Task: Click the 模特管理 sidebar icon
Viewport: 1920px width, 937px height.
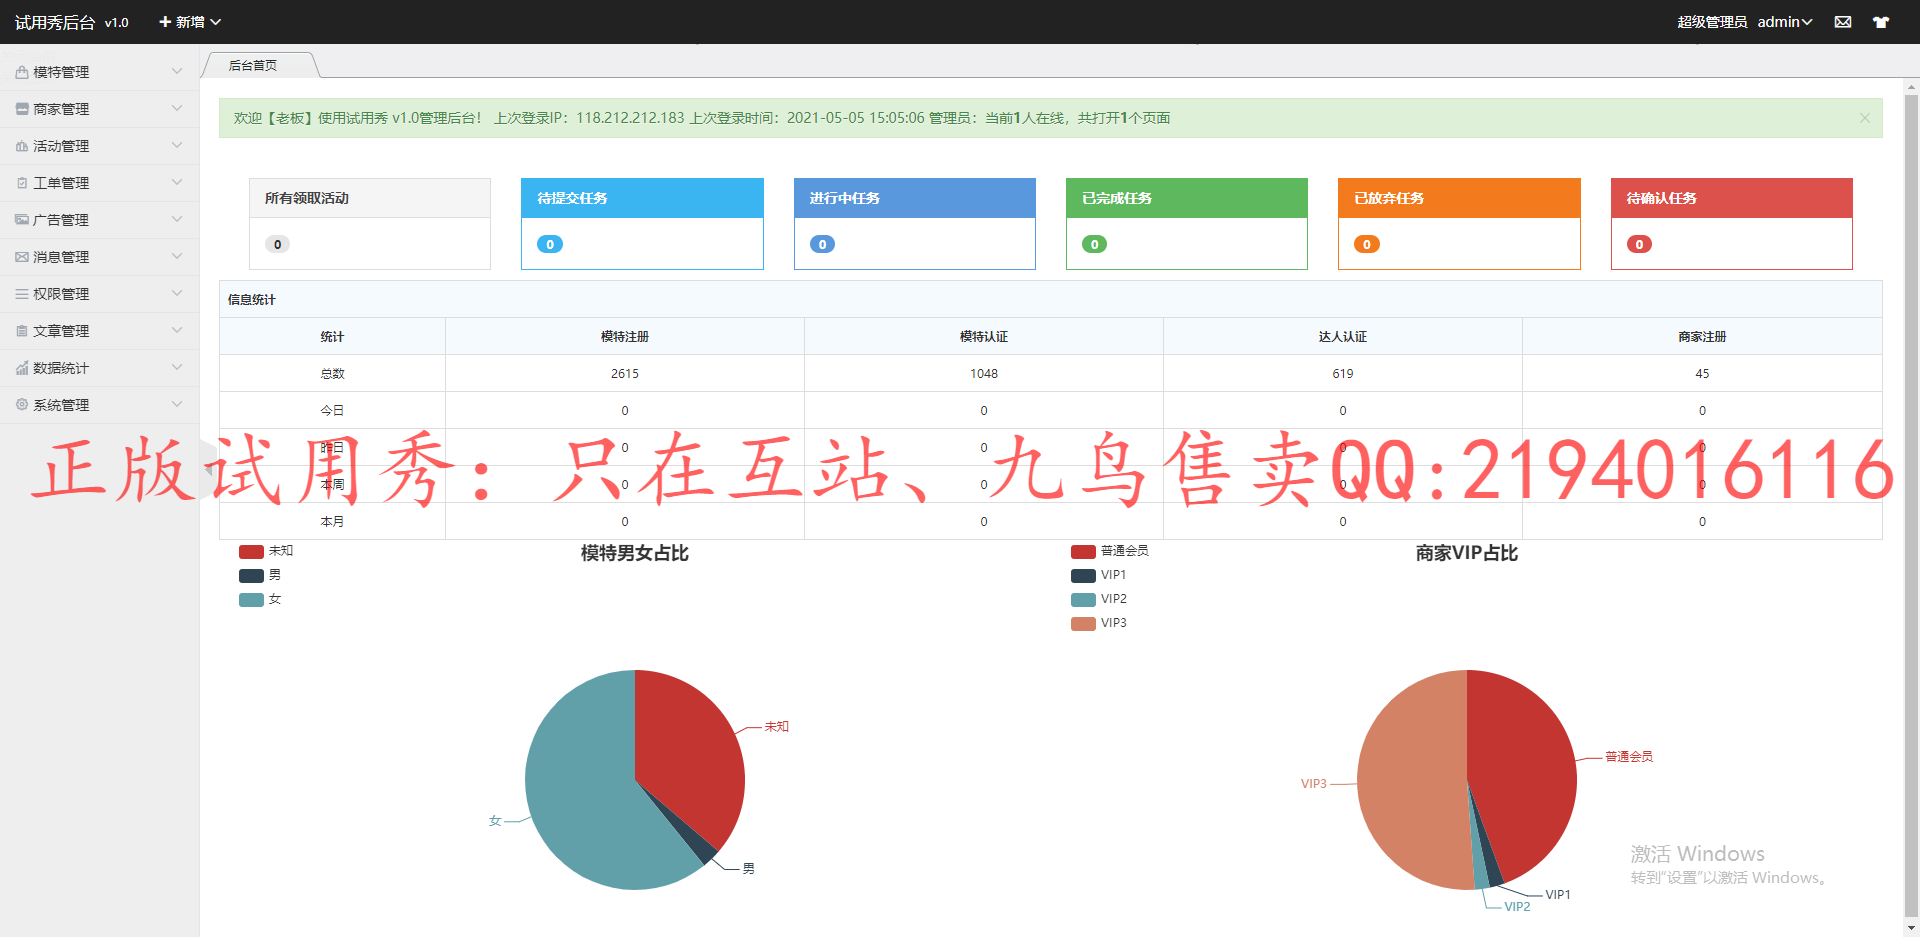Action: point(22,72)
